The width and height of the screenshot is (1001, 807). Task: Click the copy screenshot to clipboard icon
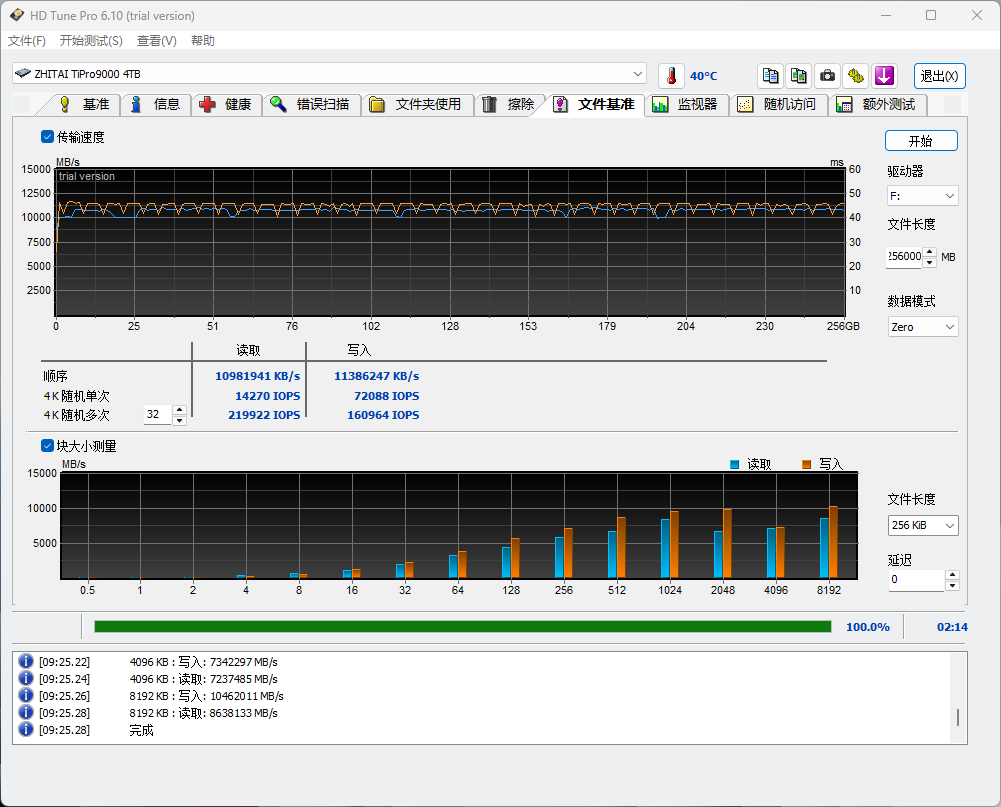[798, 76]
